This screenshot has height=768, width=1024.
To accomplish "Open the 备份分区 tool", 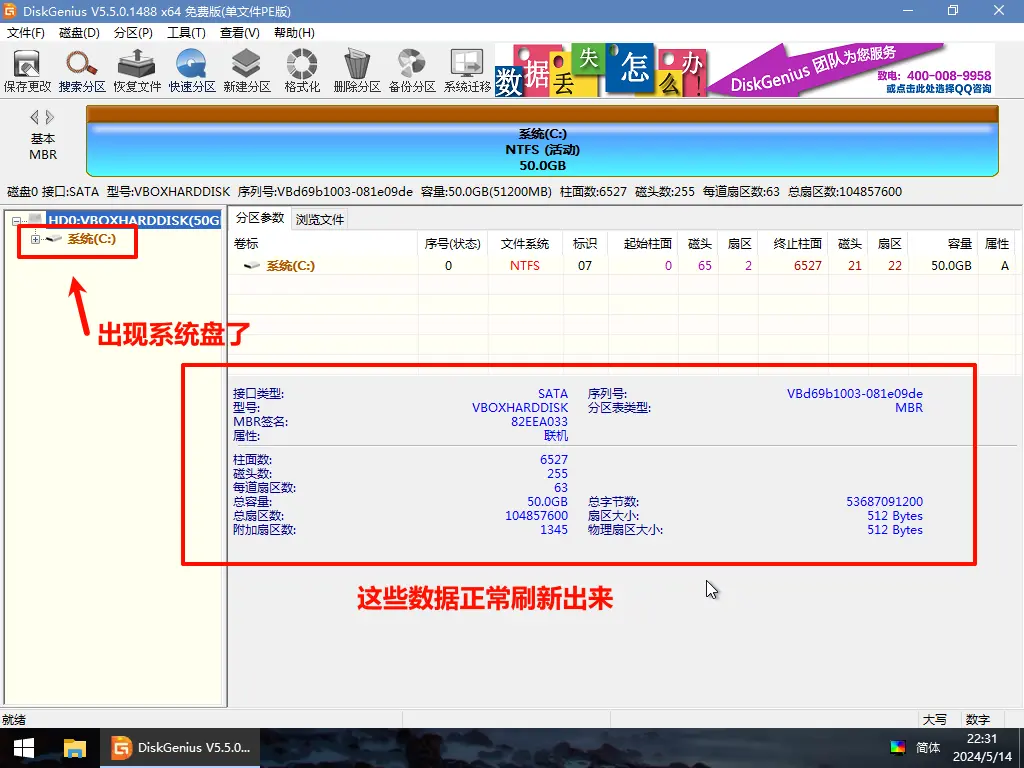I will [412, 71].
